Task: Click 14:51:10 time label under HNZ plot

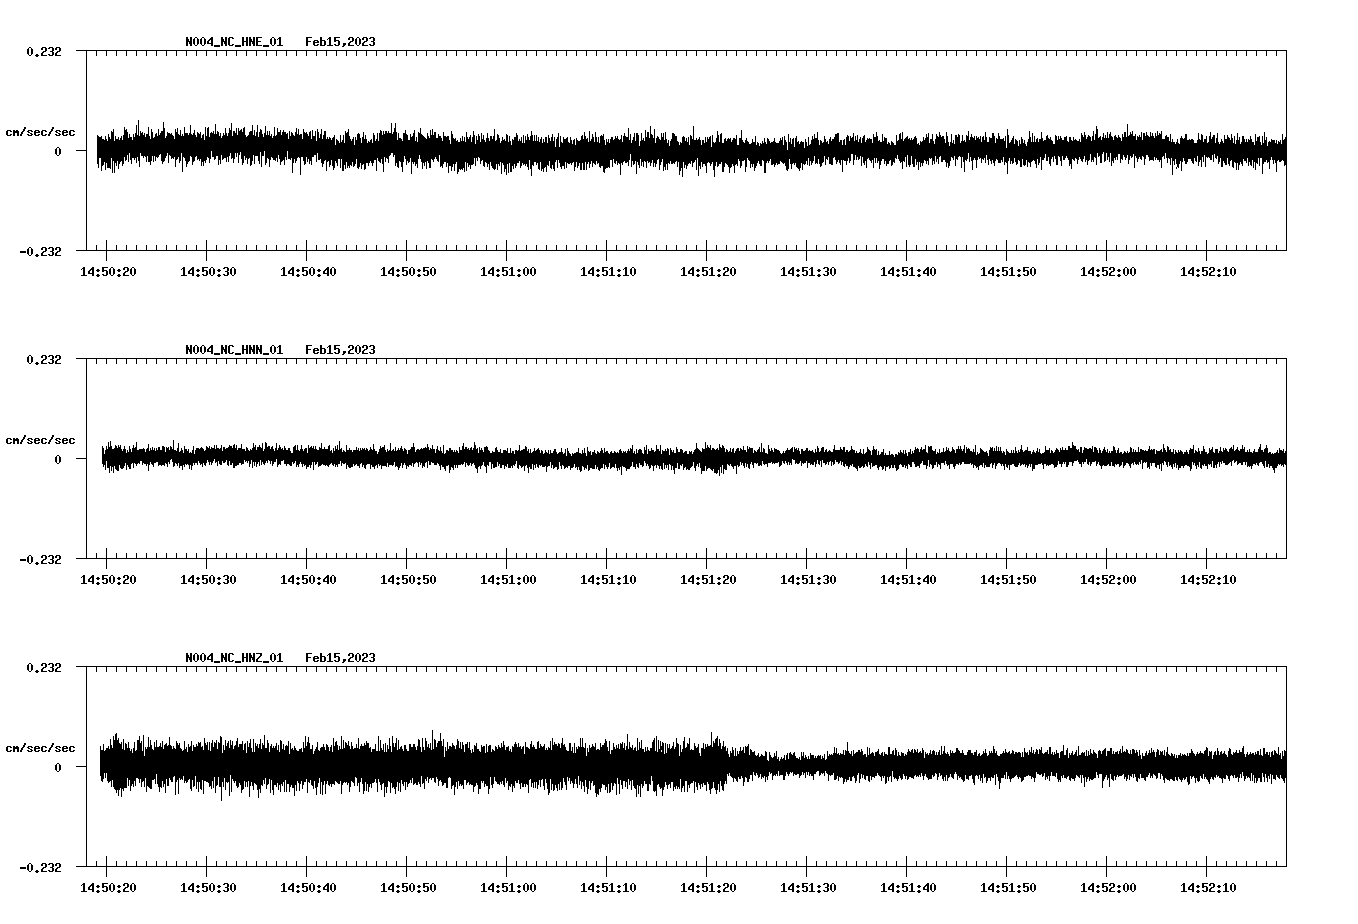Action: point(608,888)
